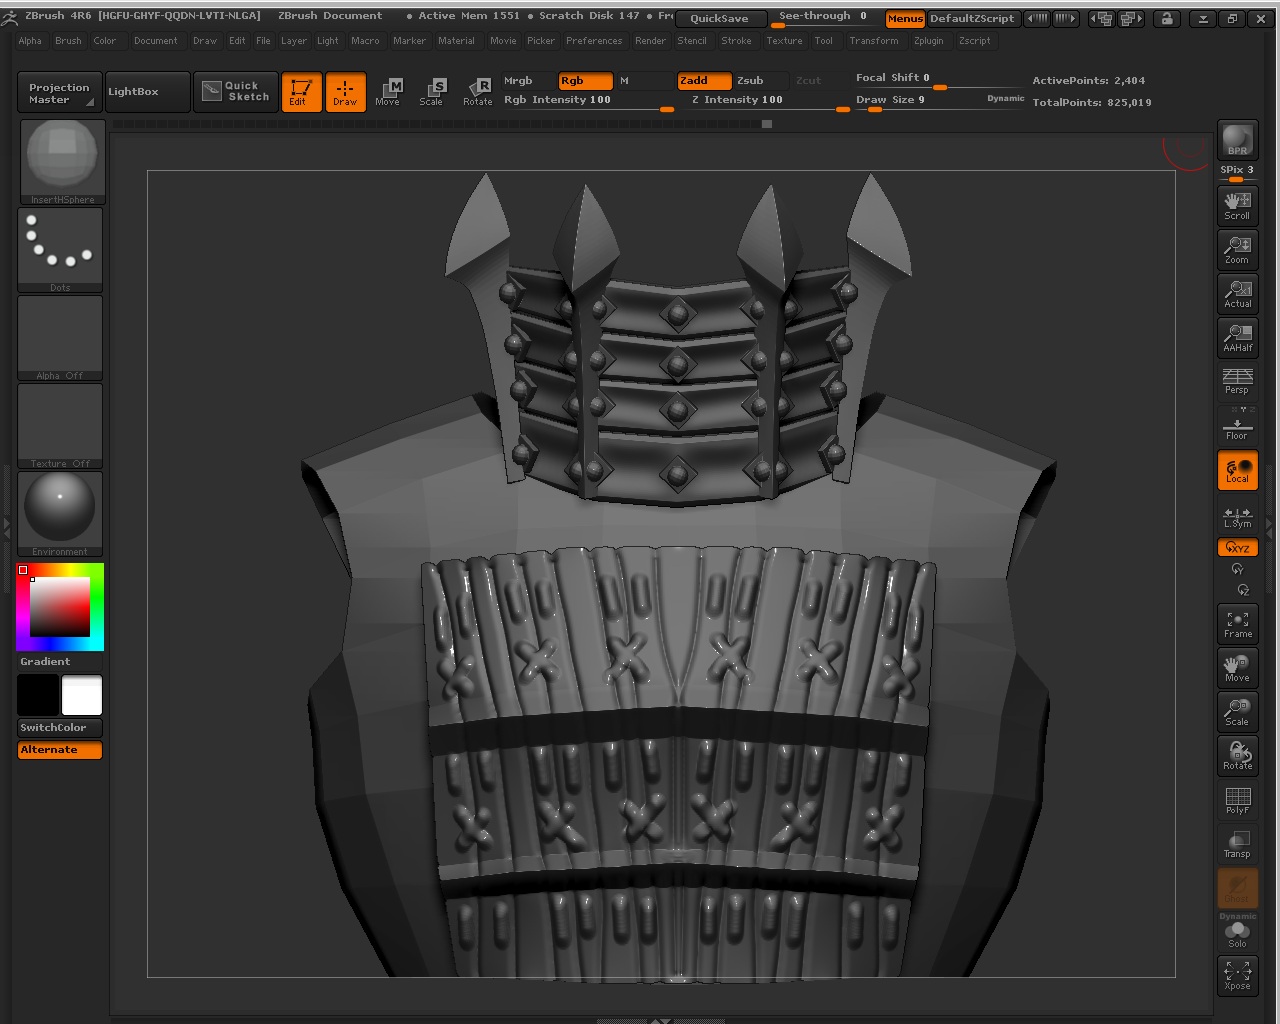Click the AAHalf antialiased half-size icon

pos(1237,337)
